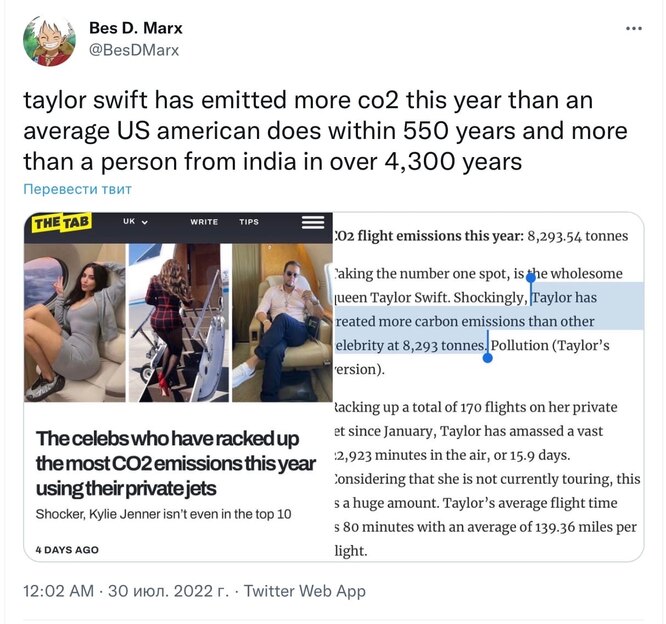This screenshot has height=624, width=666.
Task: Open the TIPS menu item
Action: 249,222
